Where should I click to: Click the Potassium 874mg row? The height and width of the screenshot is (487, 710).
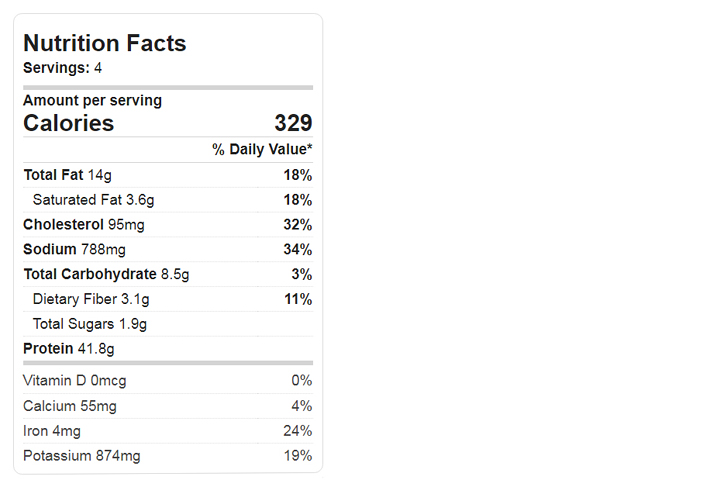click(x=168, y=456)
